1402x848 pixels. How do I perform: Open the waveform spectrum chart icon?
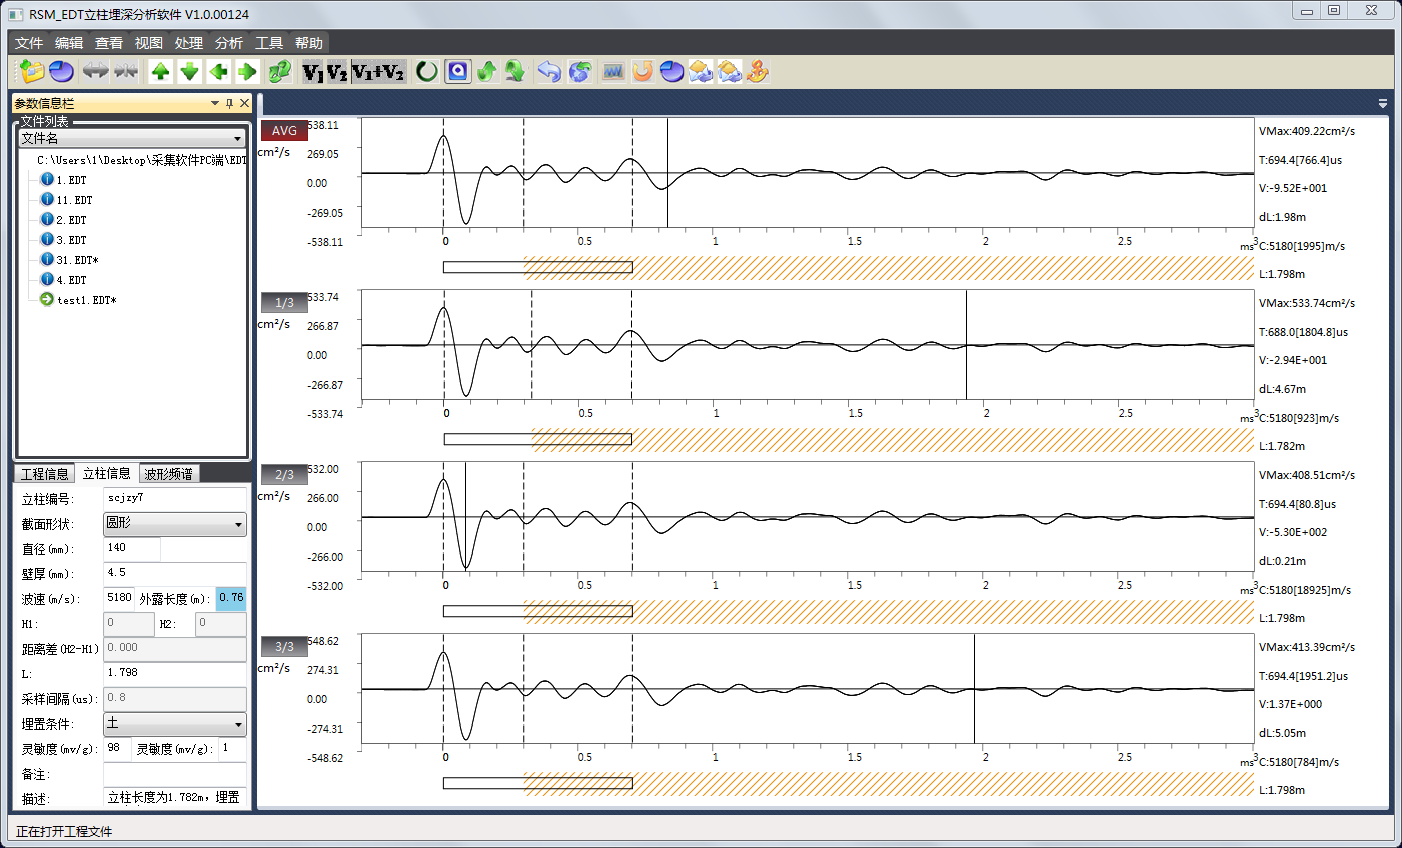click(613, 71)
